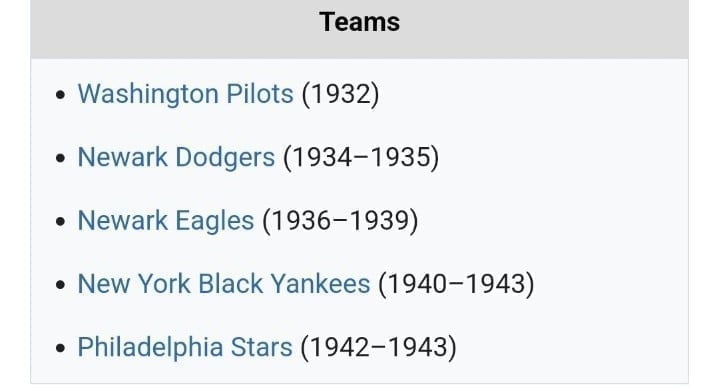Open the Philadelphia Stars link

pyautogui.click(x=185, y=347)
